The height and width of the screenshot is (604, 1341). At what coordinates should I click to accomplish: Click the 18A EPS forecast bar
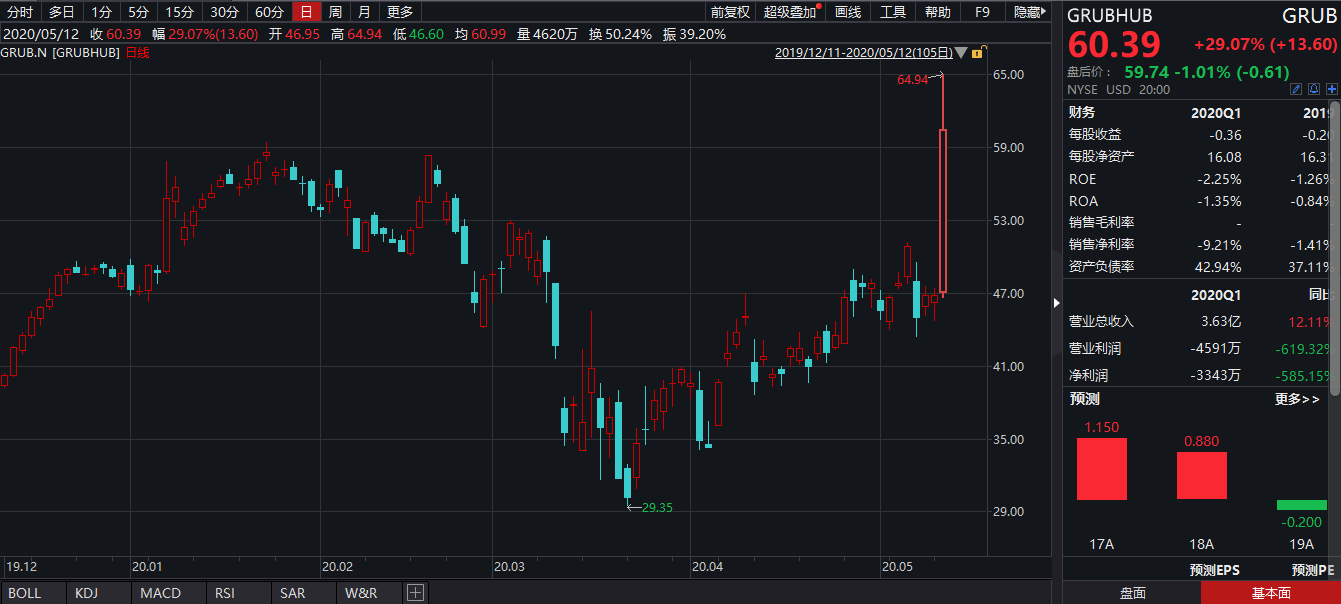click(x=1201, y=476)
